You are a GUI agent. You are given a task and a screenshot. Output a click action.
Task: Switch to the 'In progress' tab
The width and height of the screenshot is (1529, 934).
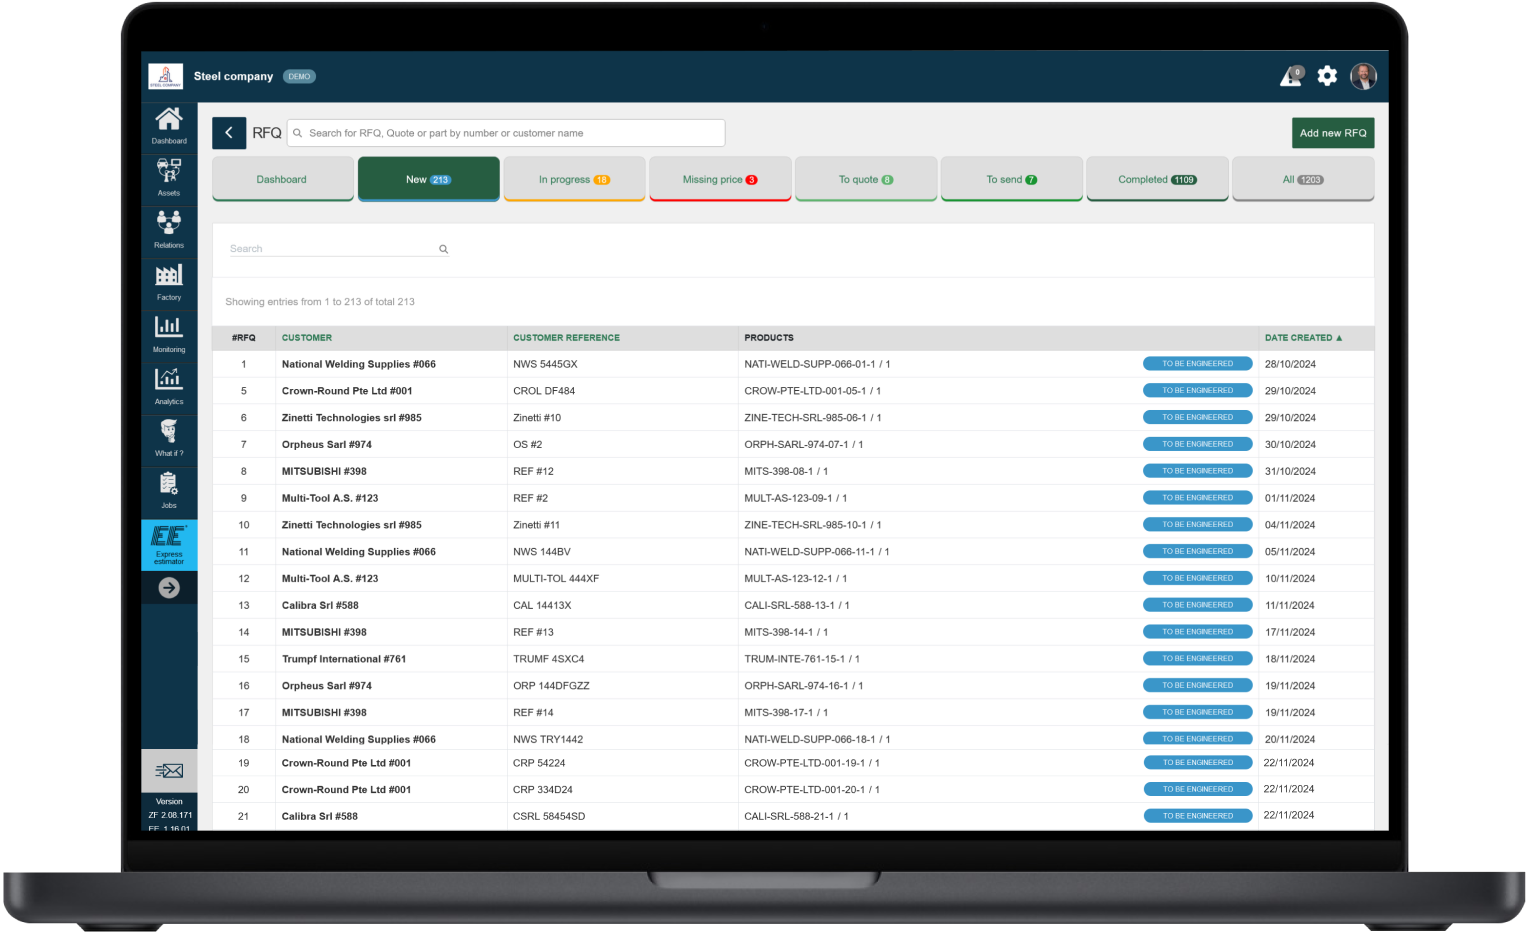[574, 178]
